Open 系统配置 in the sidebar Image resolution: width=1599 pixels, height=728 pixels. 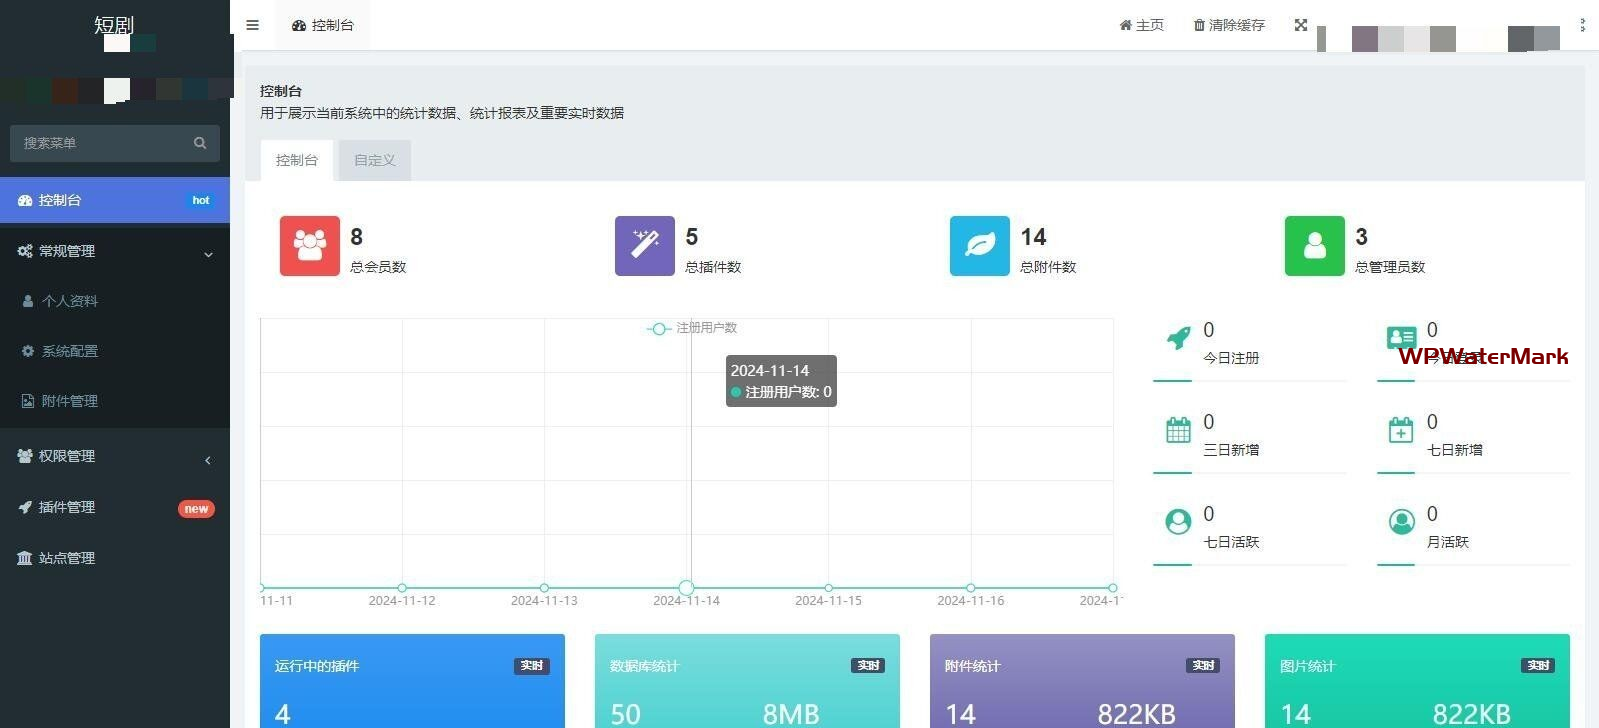point(70,351)
